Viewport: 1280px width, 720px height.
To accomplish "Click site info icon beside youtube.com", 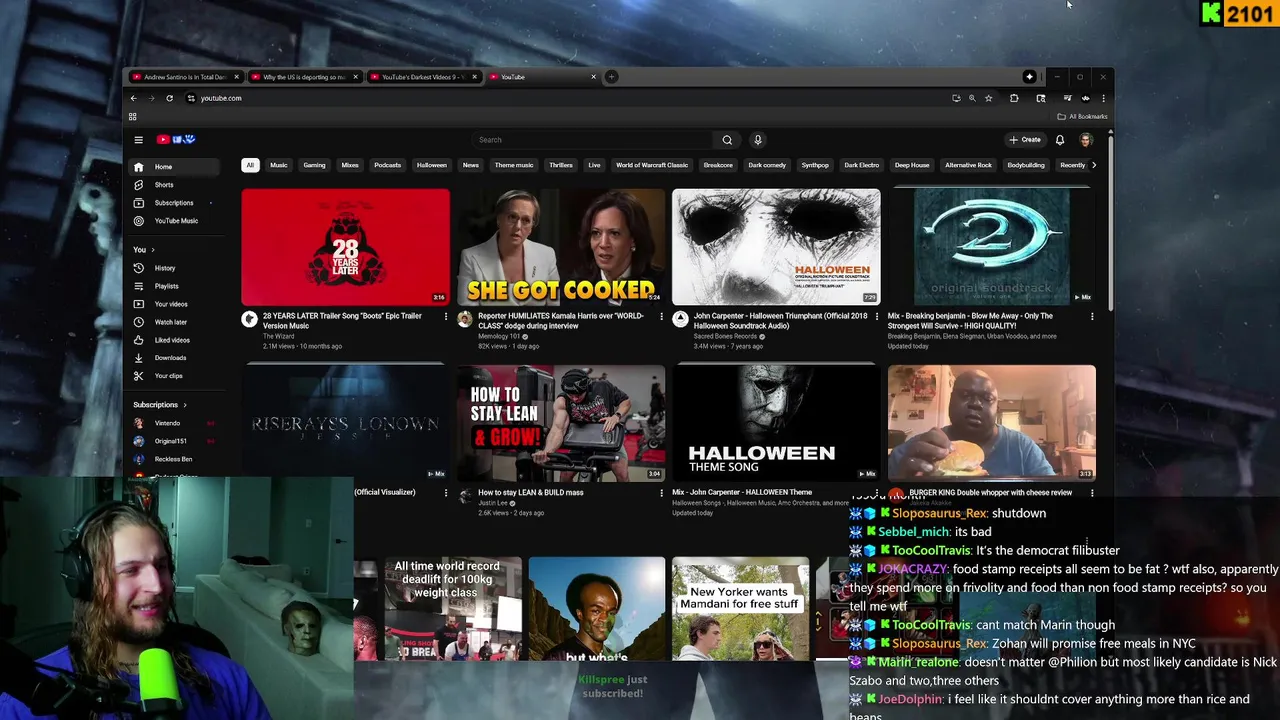I will point(190,98).
